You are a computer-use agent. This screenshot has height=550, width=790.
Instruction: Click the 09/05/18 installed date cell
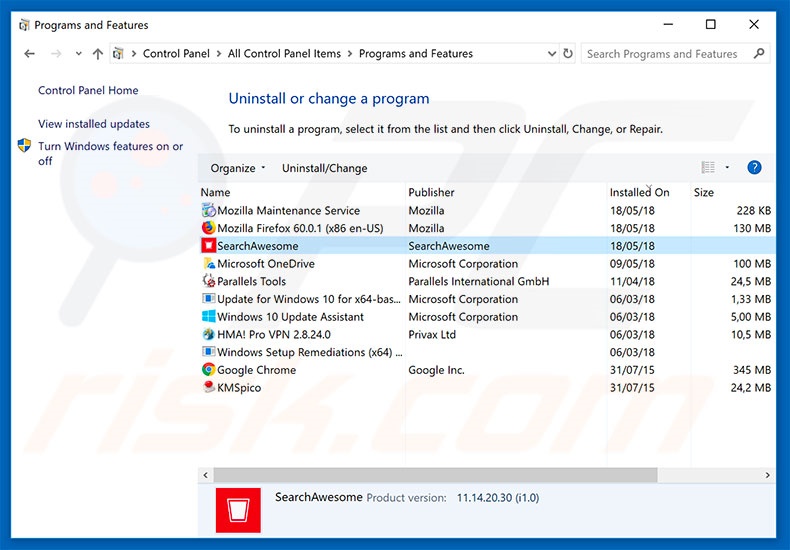(632, 263)
